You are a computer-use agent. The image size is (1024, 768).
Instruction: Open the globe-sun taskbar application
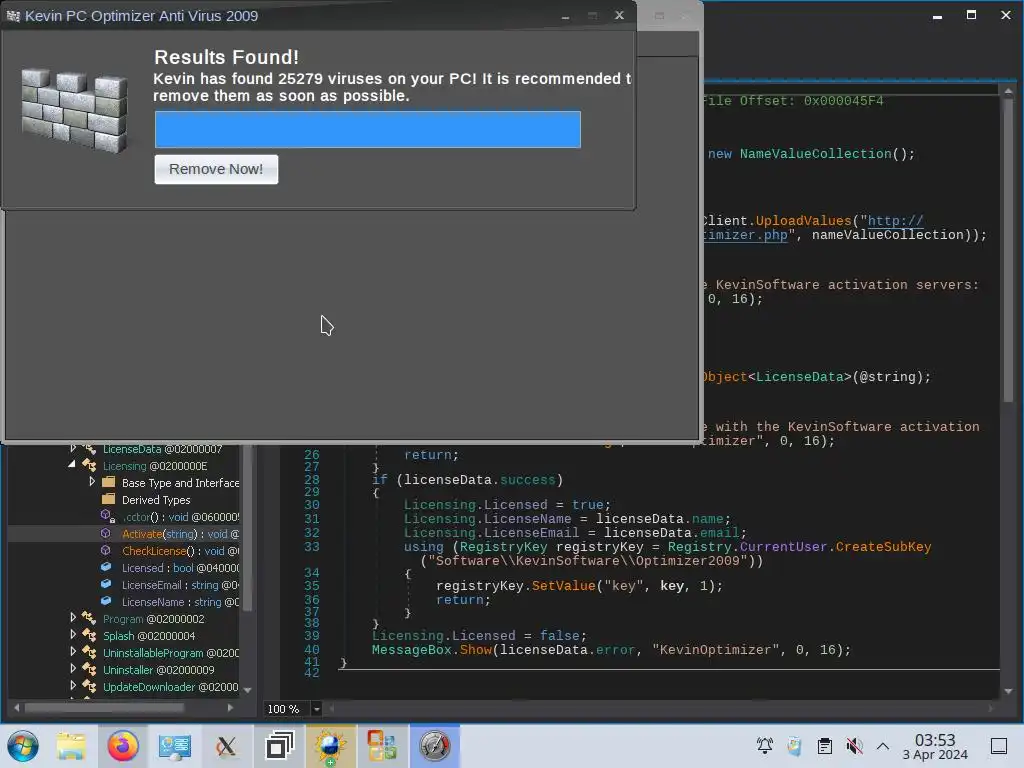pyautogui.click(x=330, y=746)
